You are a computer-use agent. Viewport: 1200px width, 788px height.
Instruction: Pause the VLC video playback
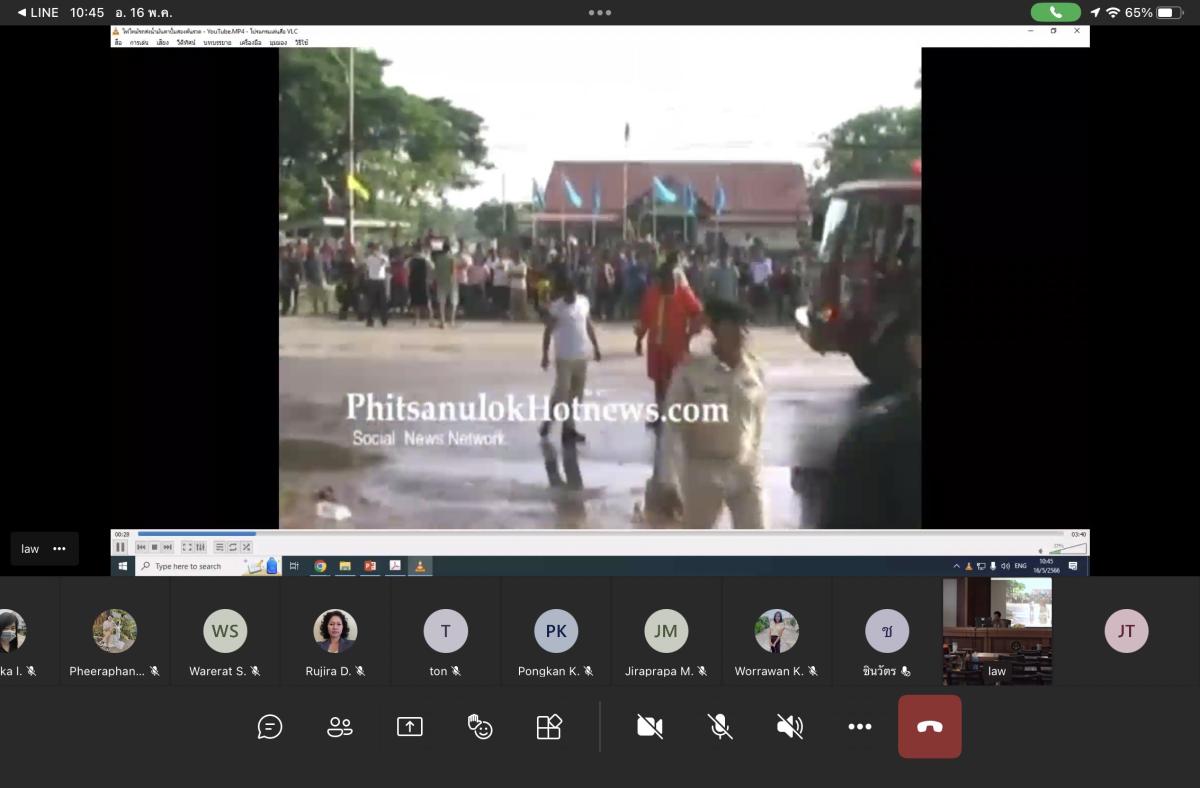point(120,547)
